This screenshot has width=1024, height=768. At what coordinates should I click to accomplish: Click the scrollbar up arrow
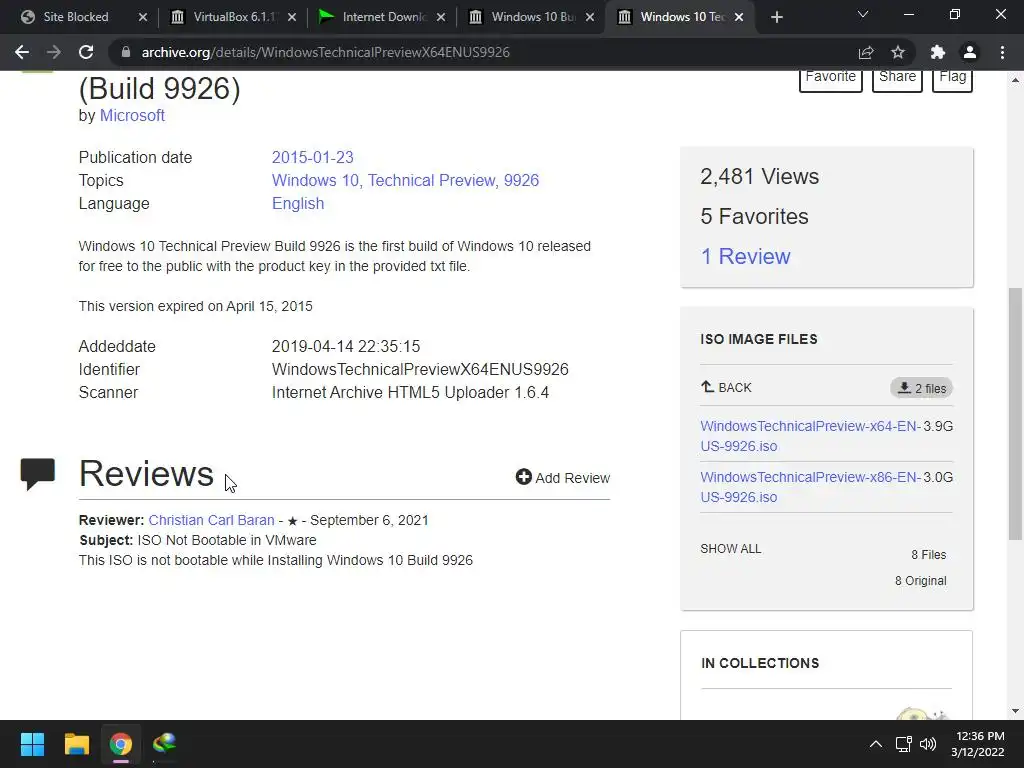(x=1015, y=80)
